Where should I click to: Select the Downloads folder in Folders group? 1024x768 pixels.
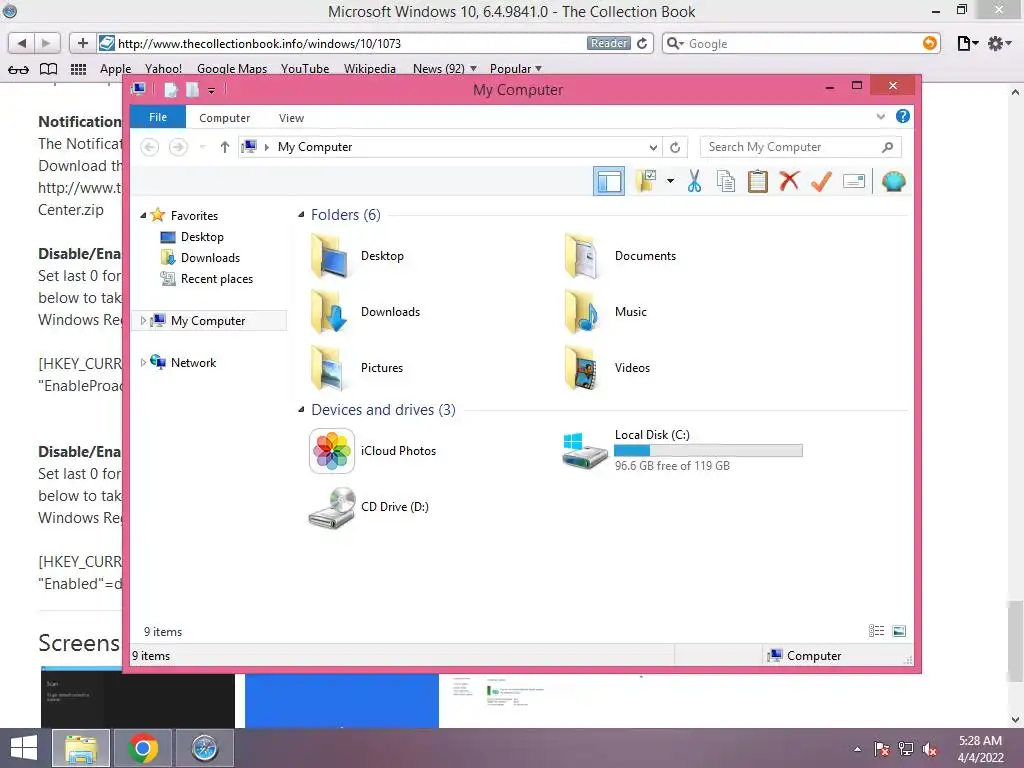(x=330, y=312)
